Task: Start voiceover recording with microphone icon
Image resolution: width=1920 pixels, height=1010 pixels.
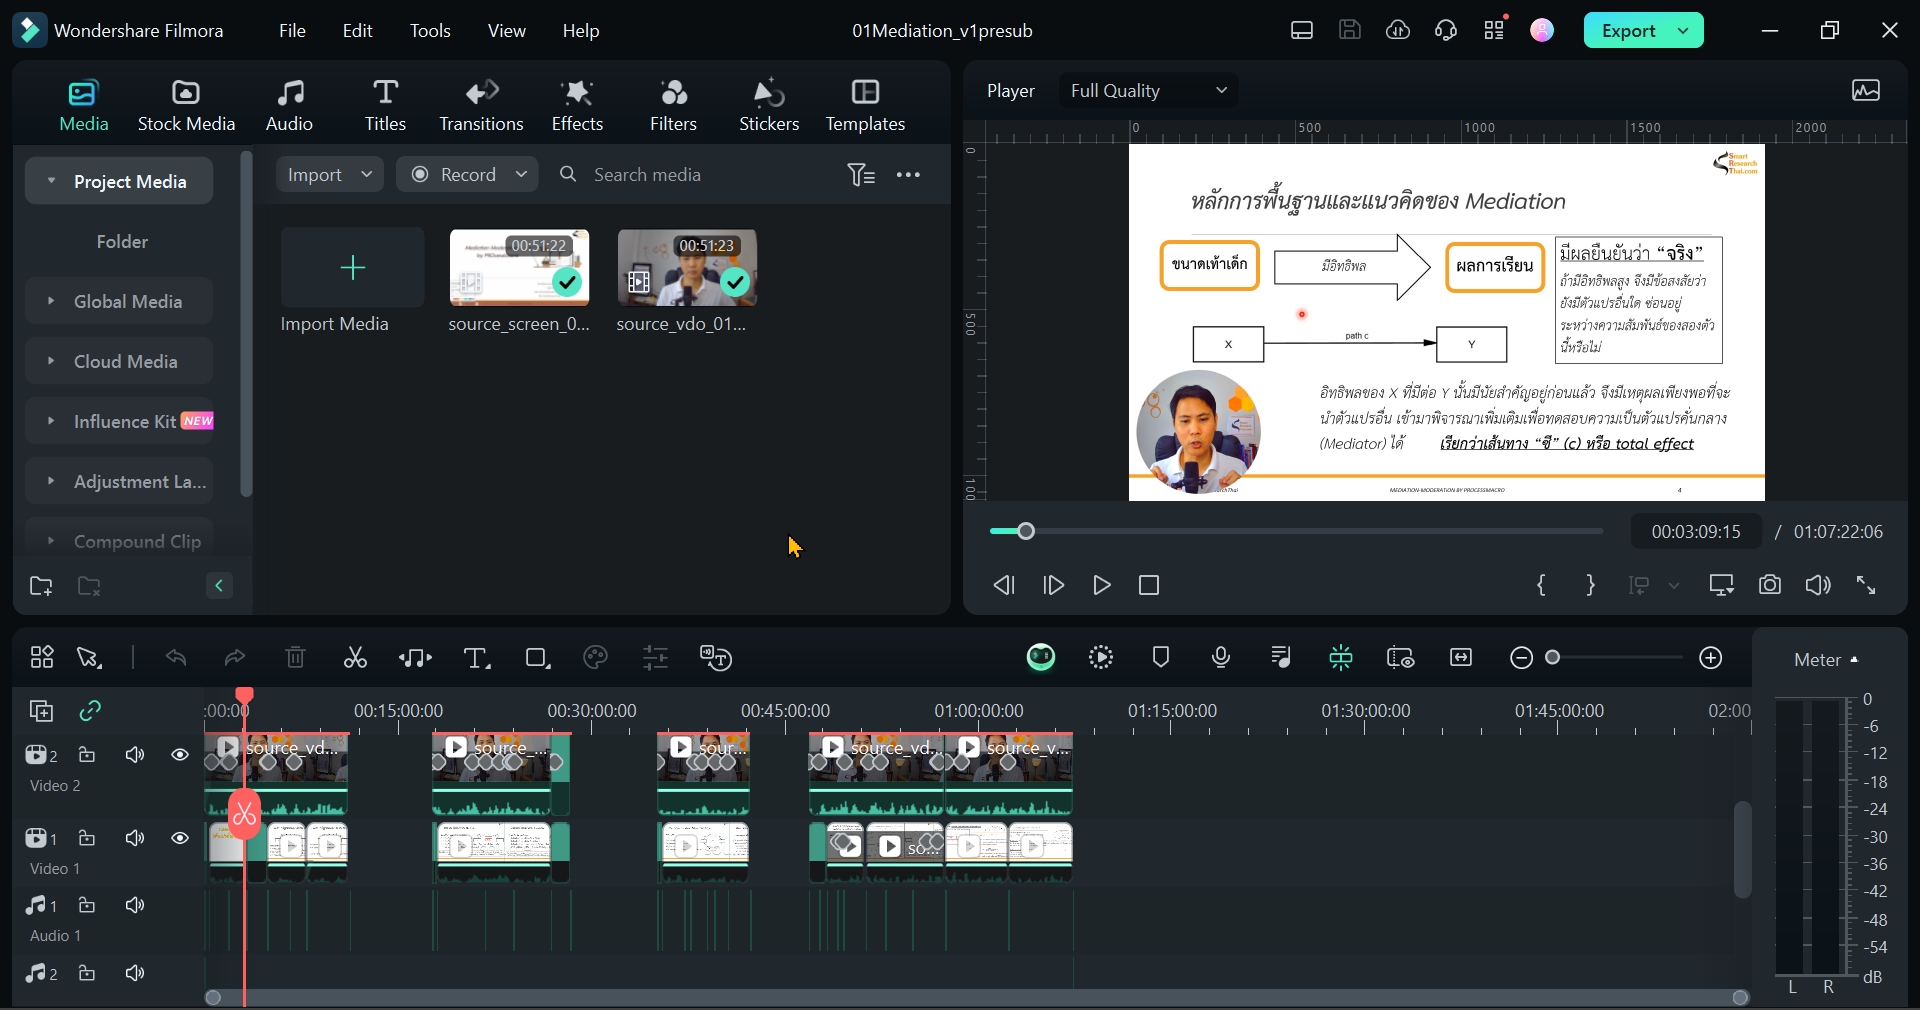Action: click(x=1221, y=657)
